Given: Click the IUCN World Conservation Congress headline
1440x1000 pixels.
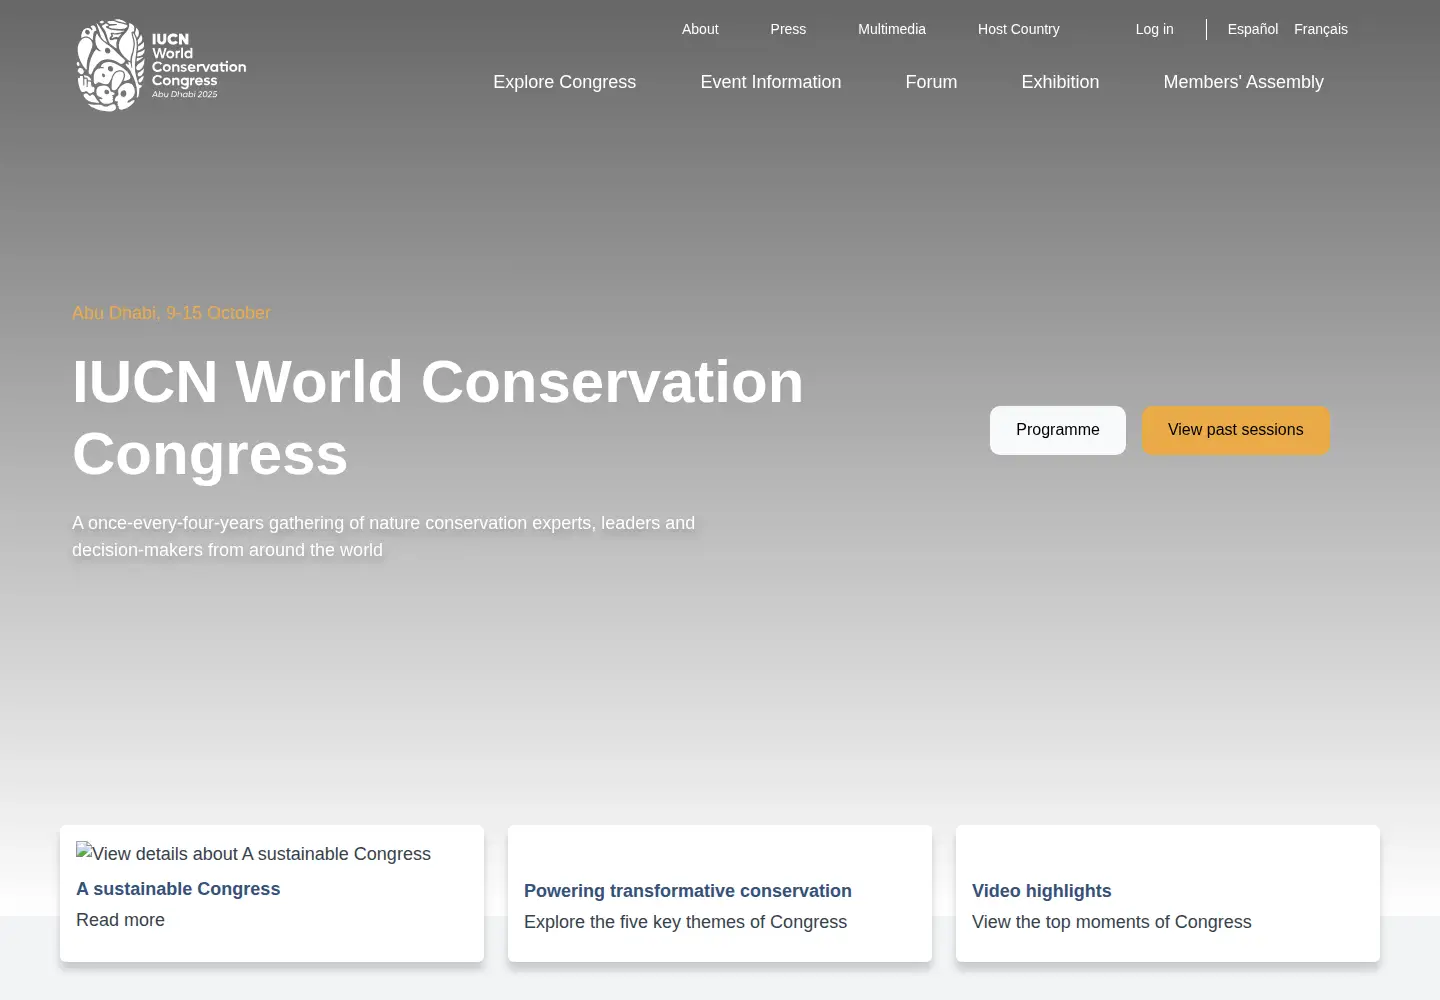Looking at the screenshot, I should (x=438, y=418).
